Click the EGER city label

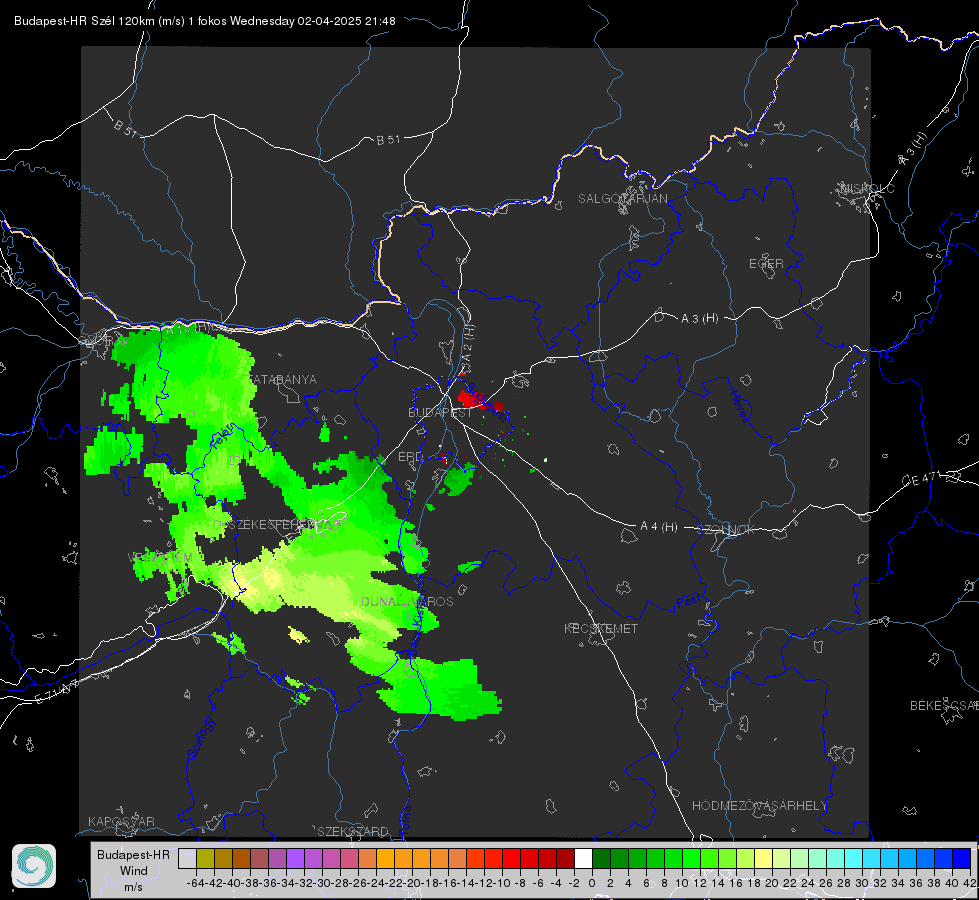point(766,264)
